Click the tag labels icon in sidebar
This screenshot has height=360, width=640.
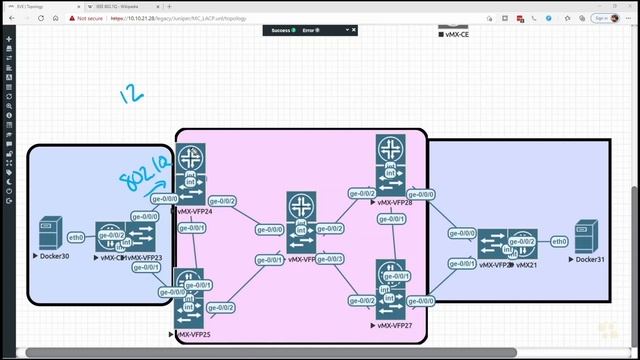[x=9, y=173]
